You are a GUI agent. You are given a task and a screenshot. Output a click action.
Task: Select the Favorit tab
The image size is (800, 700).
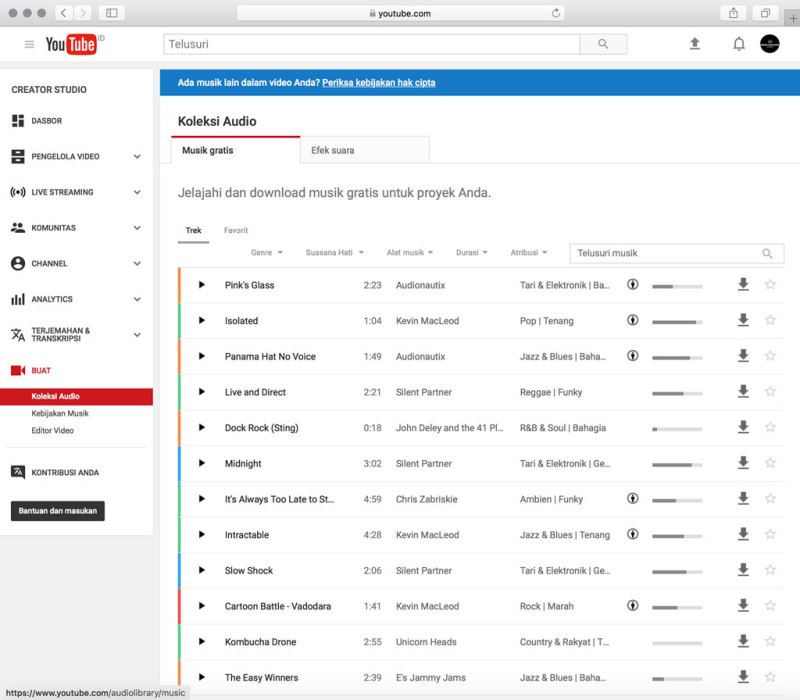236,230
